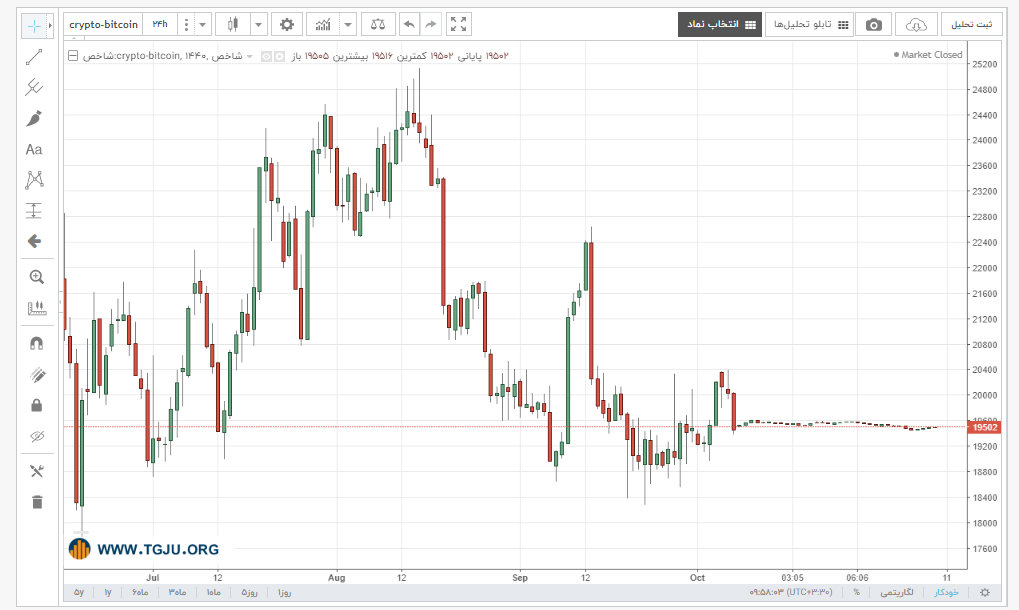Select the price range measurement tool
Image resolution: width=1019 pixels, height=610 pixels.
[x=34, y=210]
